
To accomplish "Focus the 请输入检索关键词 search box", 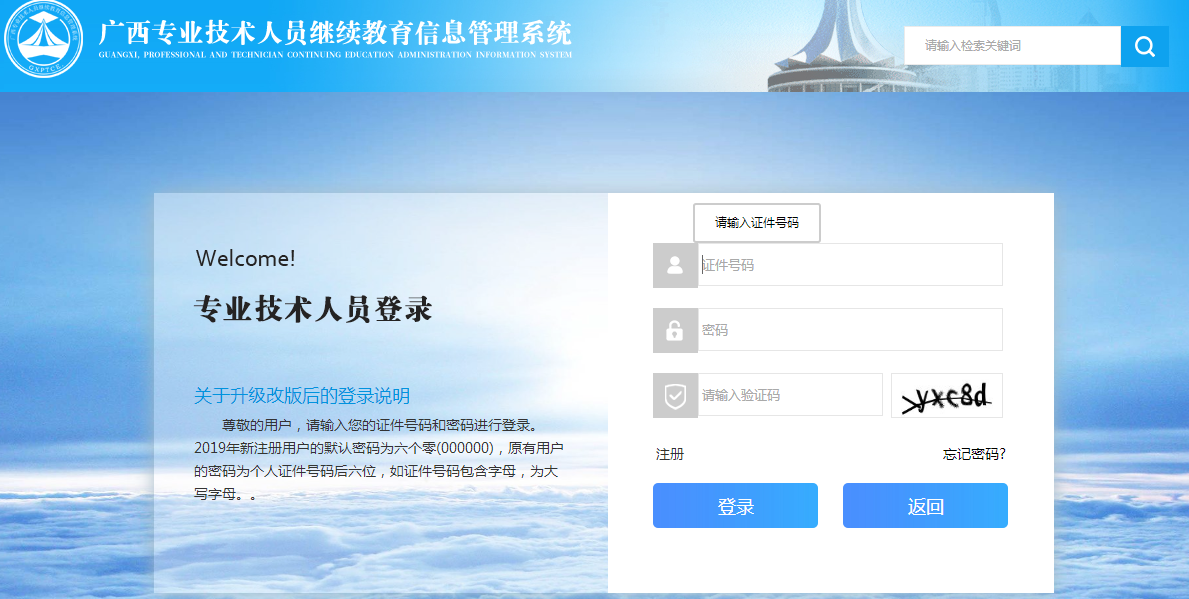I will coord(1012,46).
